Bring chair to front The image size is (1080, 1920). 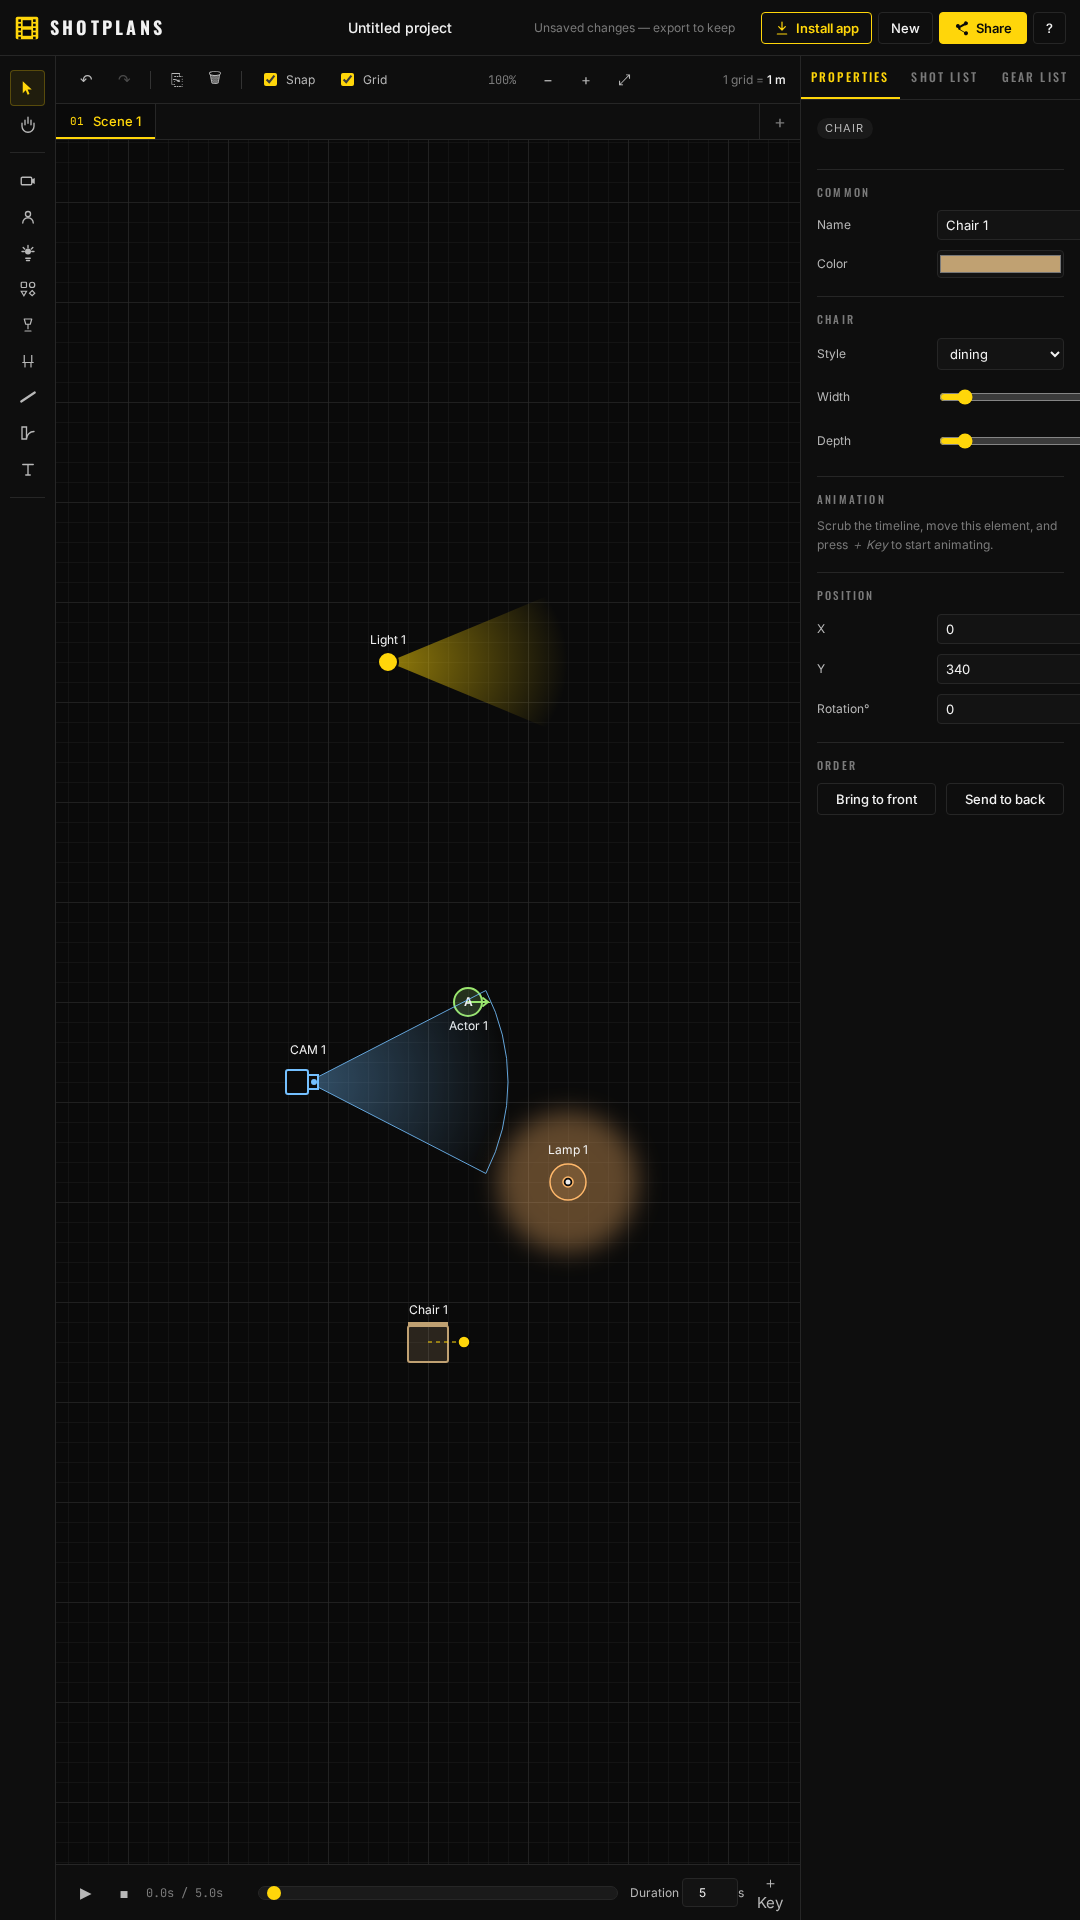pyautogui.click(x=876, y=799)
